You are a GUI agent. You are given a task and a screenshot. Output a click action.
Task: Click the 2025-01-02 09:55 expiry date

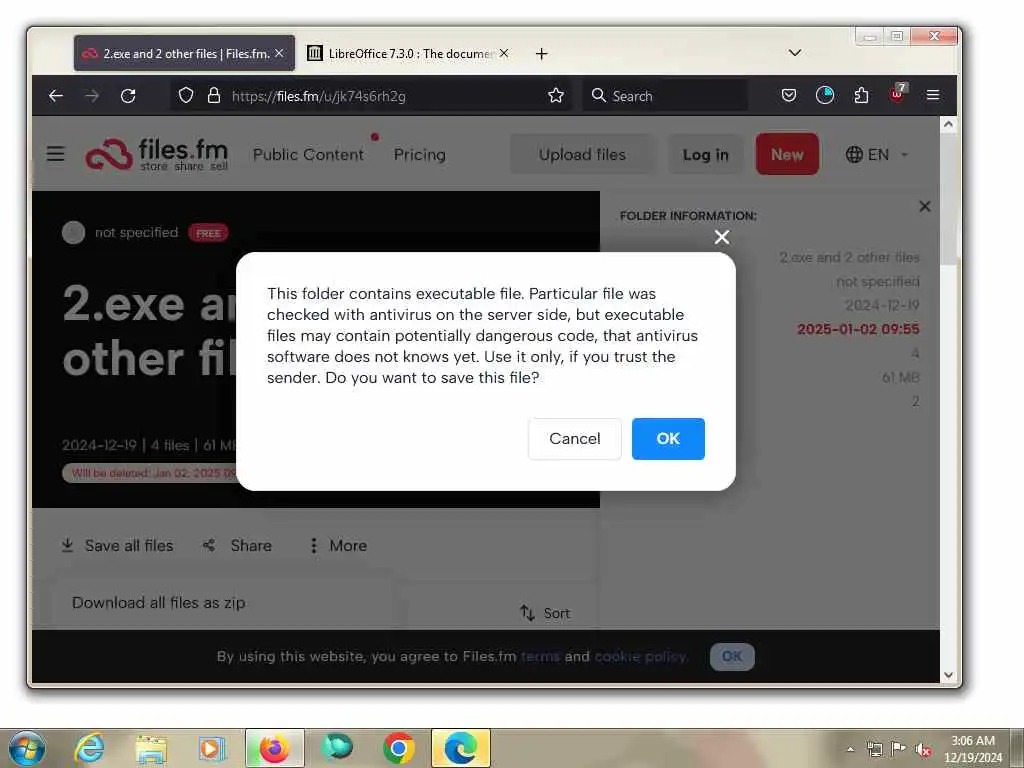point(858,329)
